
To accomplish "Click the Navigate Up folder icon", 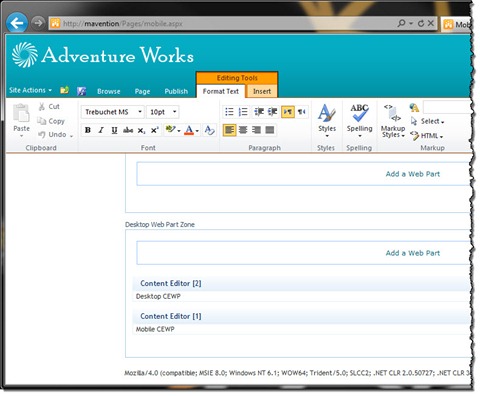I will 64,90.
